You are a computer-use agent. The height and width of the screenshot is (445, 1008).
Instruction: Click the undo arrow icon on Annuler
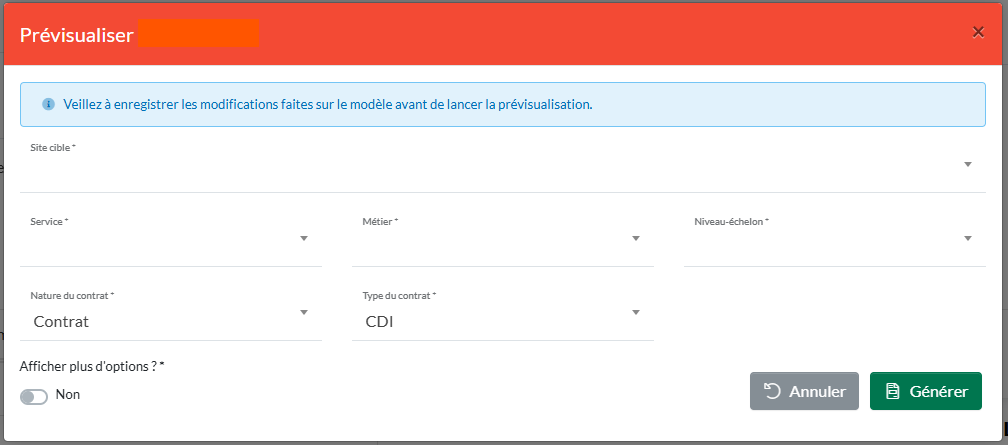coord(773,391)
